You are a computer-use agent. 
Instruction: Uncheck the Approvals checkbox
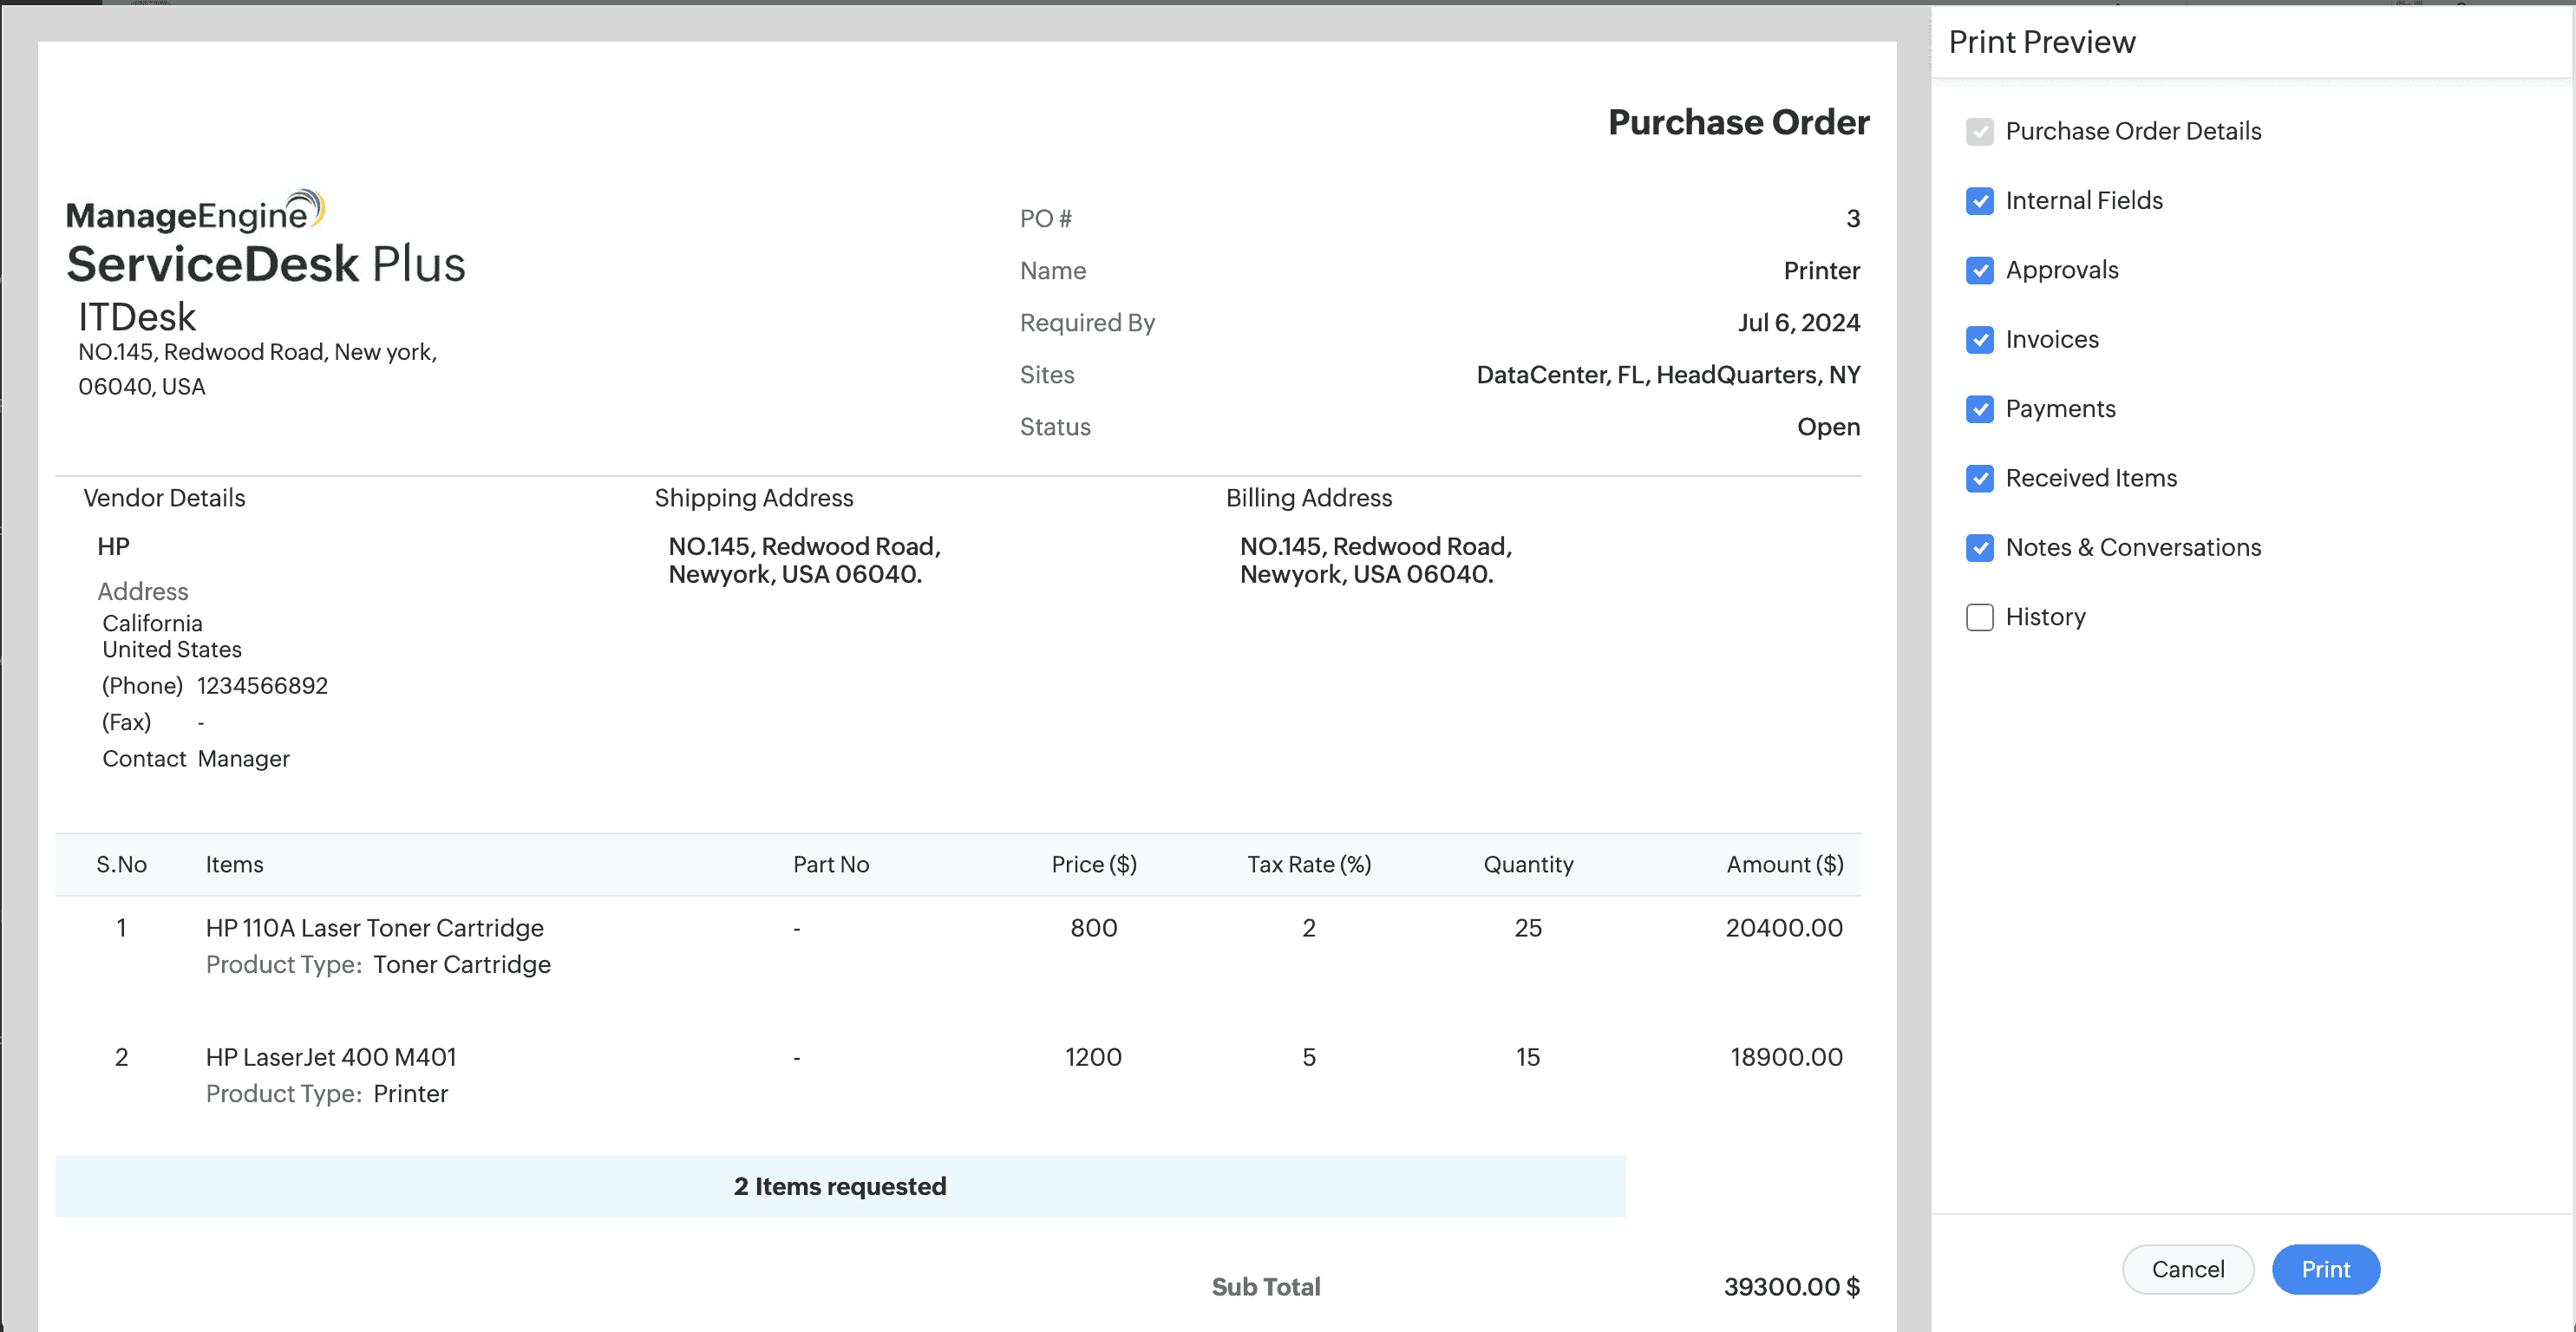point(1979,270)
